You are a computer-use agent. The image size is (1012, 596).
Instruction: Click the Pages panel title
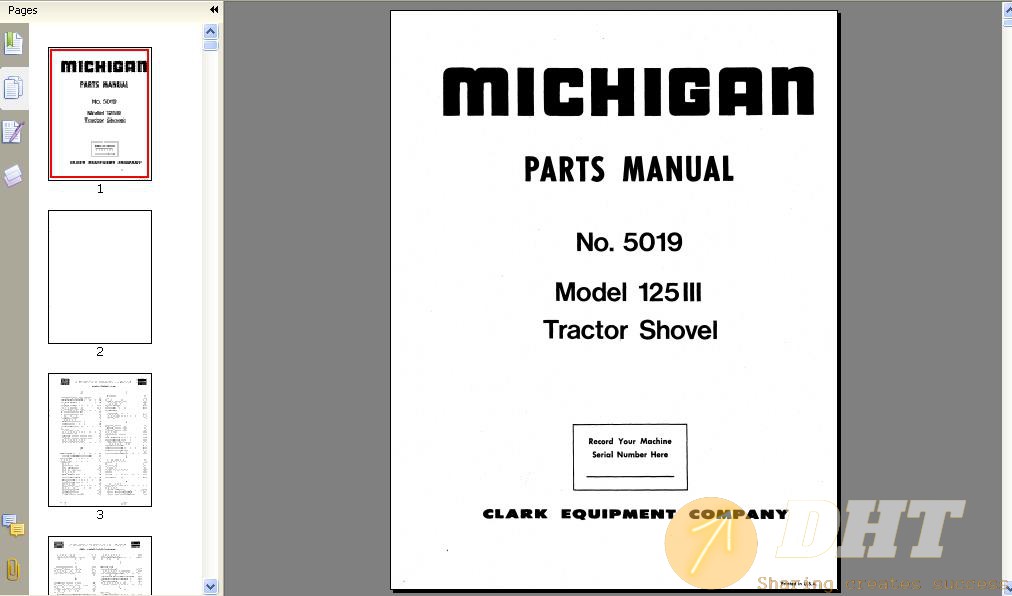point(23,10)
